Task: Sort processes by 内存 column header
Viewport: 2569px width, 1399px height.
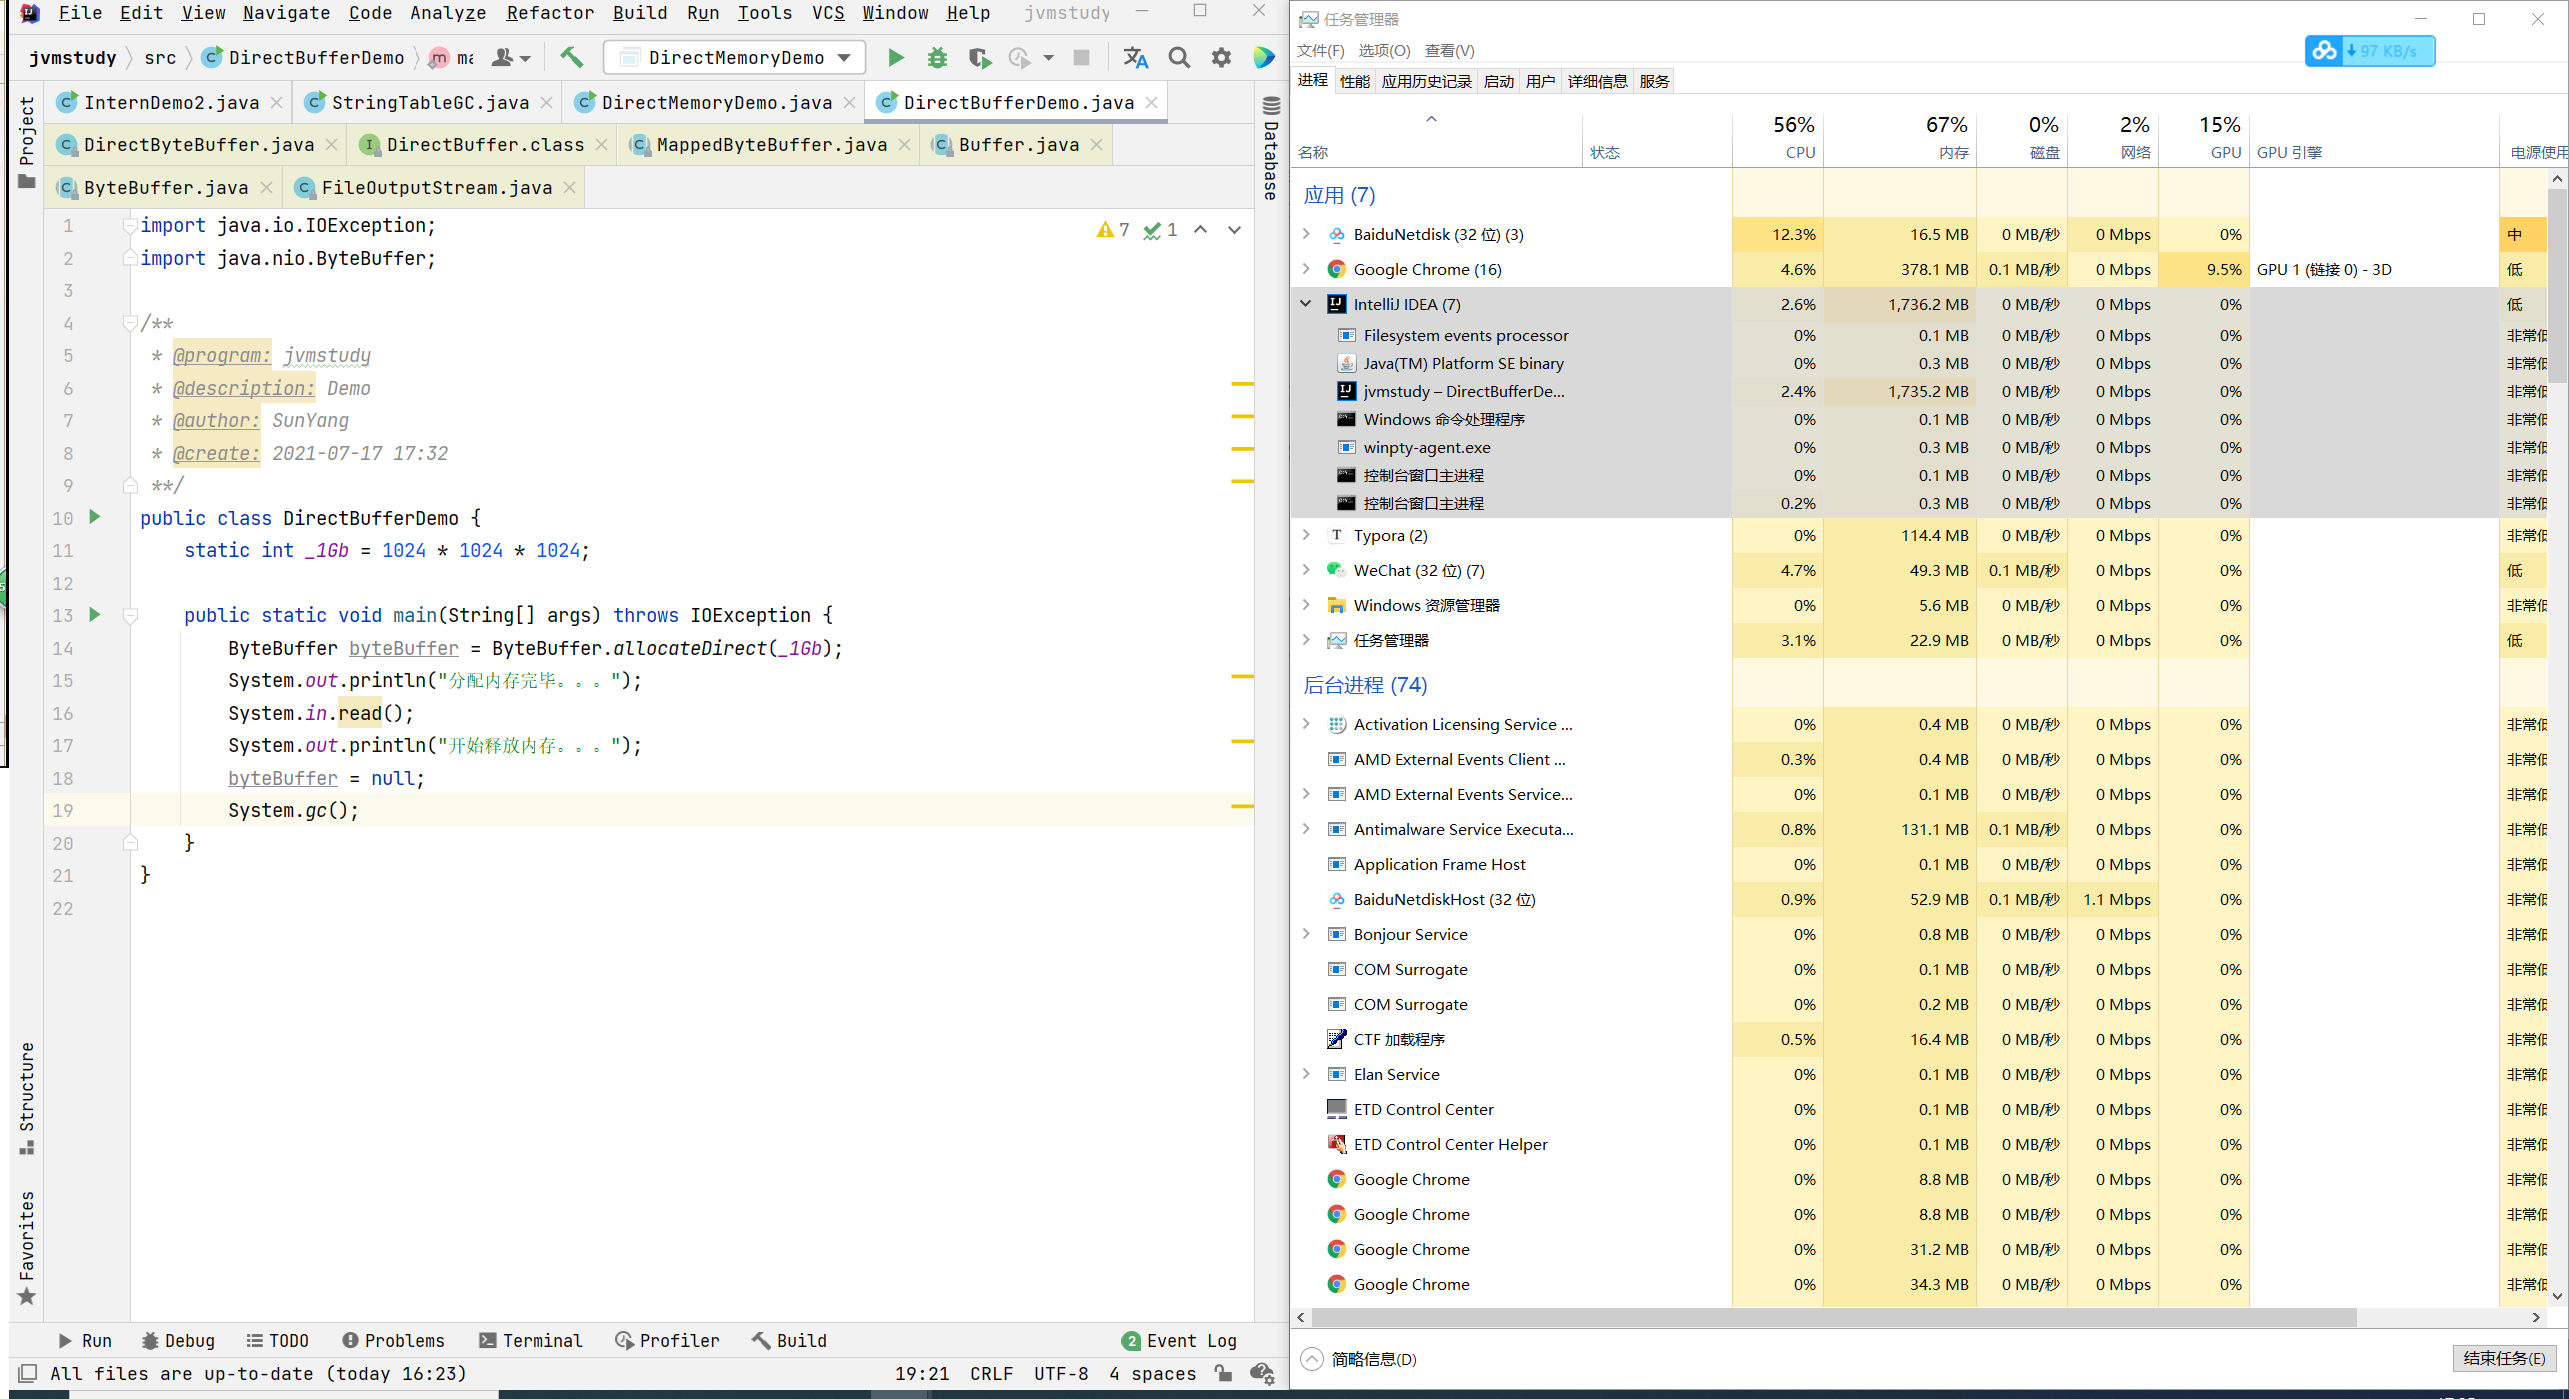Action: click(x=1900, y=137)
